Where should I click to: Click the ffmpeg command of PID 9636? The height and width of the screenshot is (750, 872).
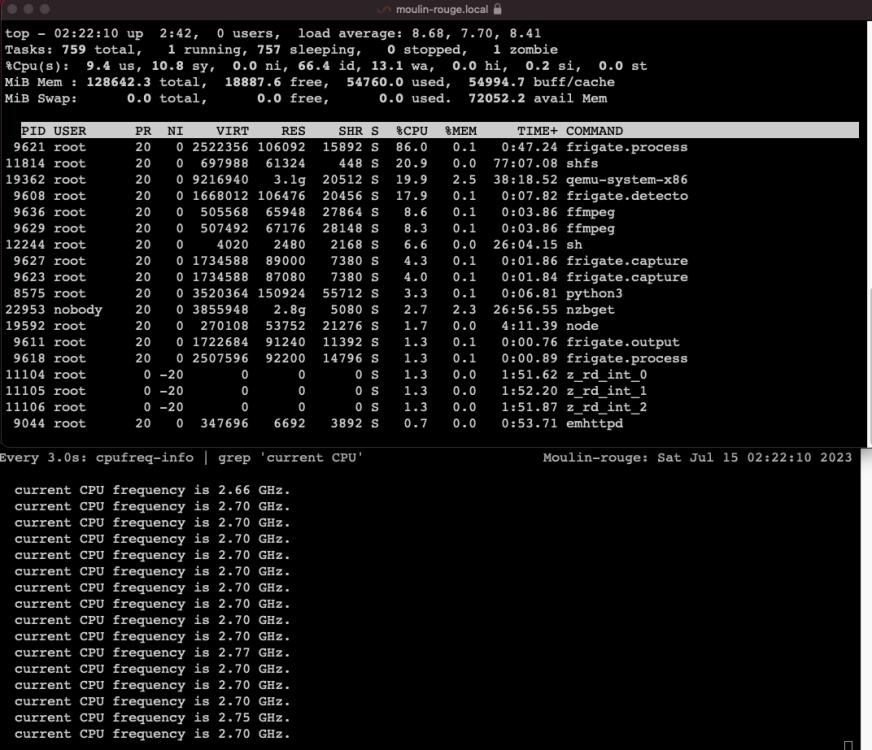pyautogui.click(x=591, y=212)
